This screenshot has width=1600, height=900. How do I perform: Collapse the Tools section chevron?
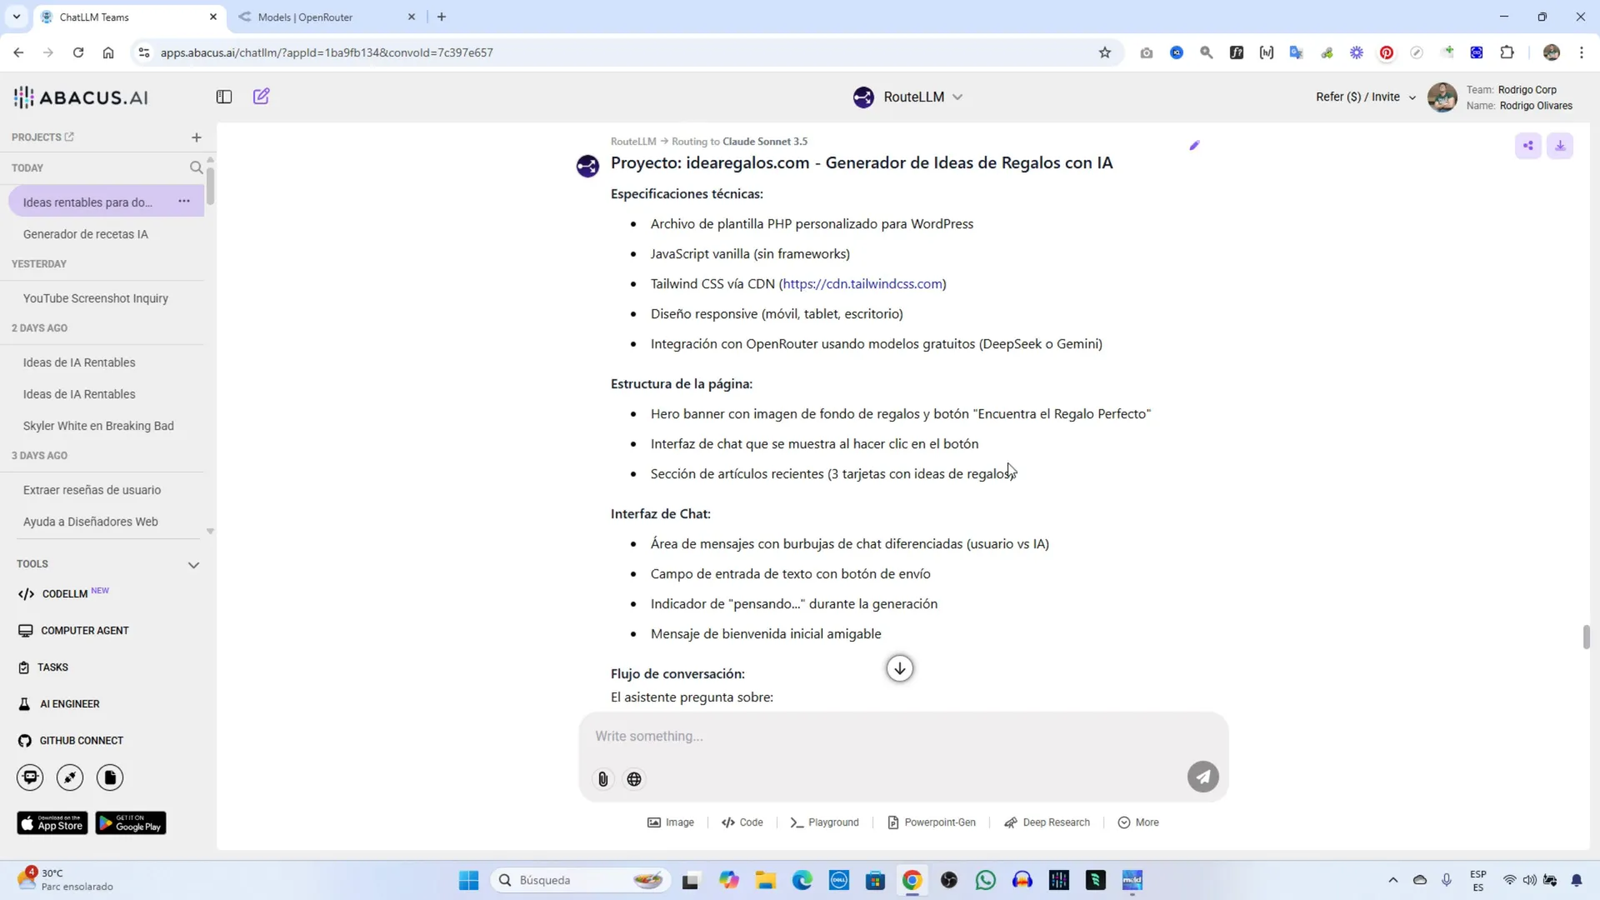click(194, 563)
